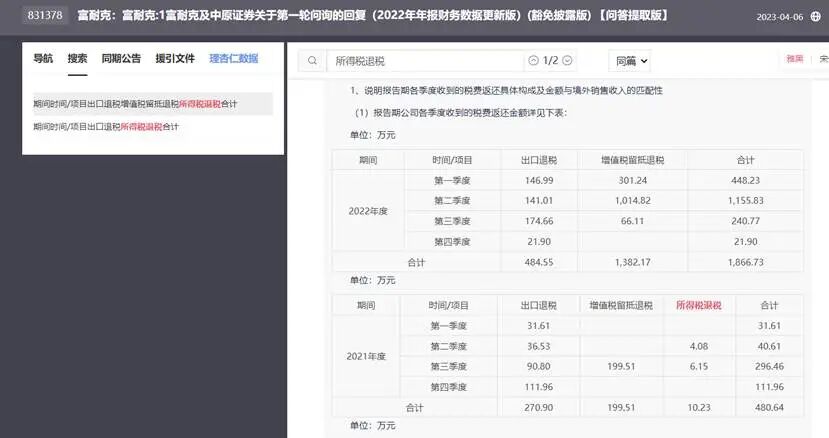
Task: Click total 1,866.73 in 2022 table
Action: pos(745,262)
